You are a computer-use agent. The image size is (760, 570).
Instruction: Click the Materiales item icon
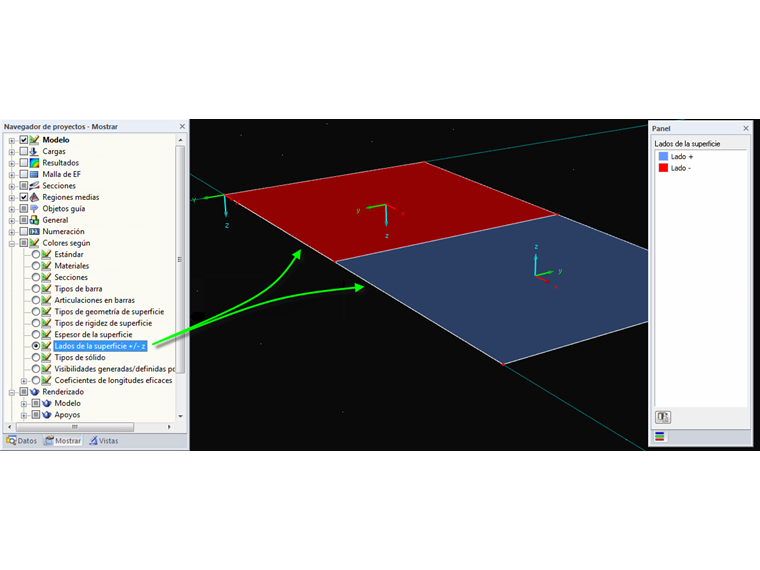[x=47, y=266]
